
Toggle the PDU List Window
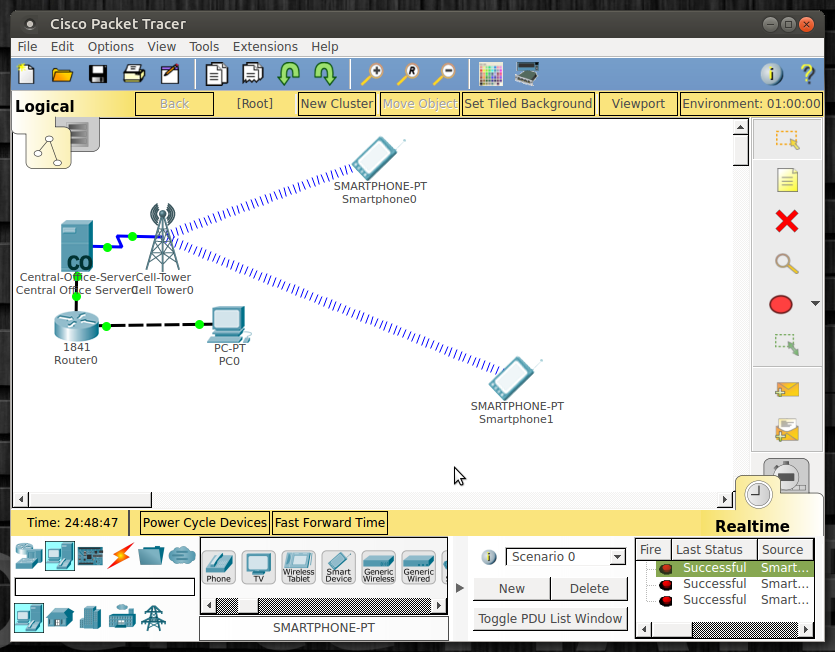(x=549, y=619)
